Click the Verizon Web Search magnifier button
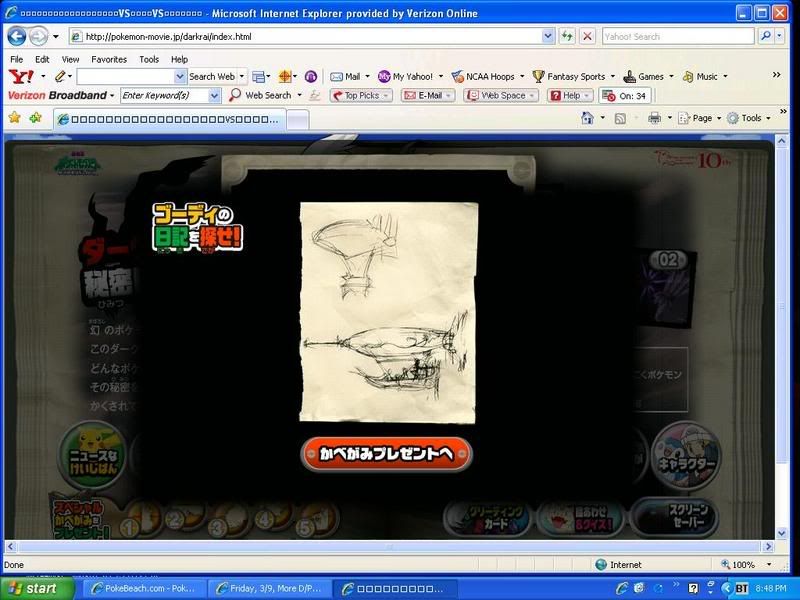 point(260,95)
